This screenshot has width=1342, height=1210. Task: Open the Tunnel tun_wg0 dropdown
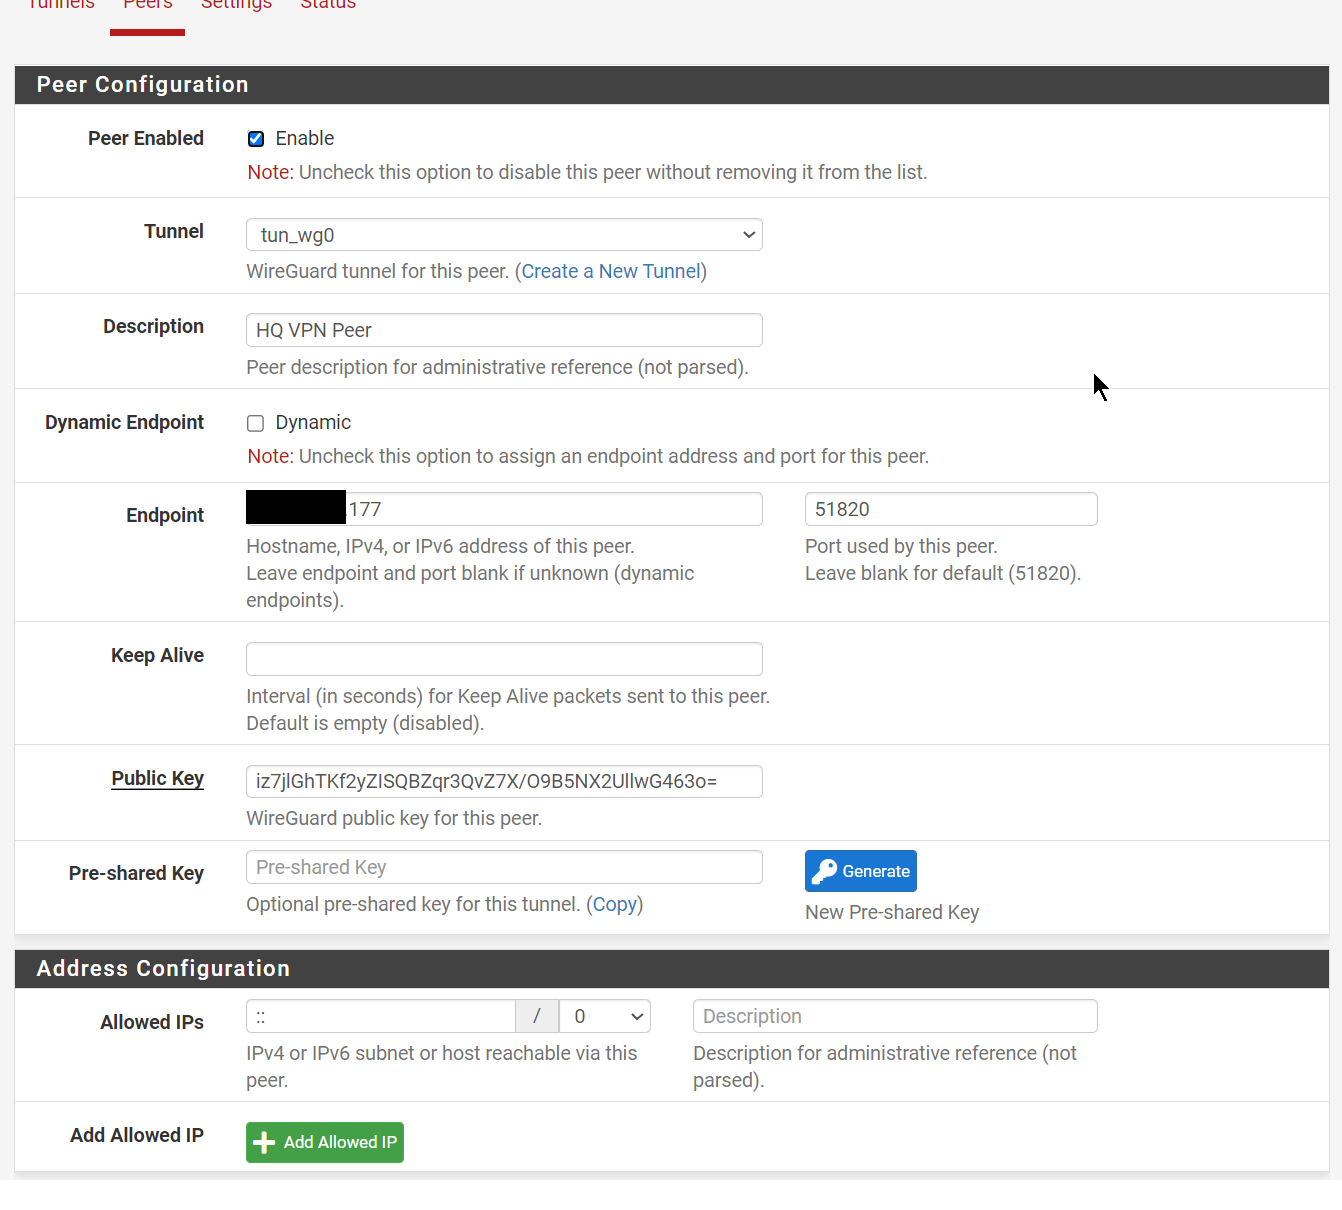click(504, 235)
